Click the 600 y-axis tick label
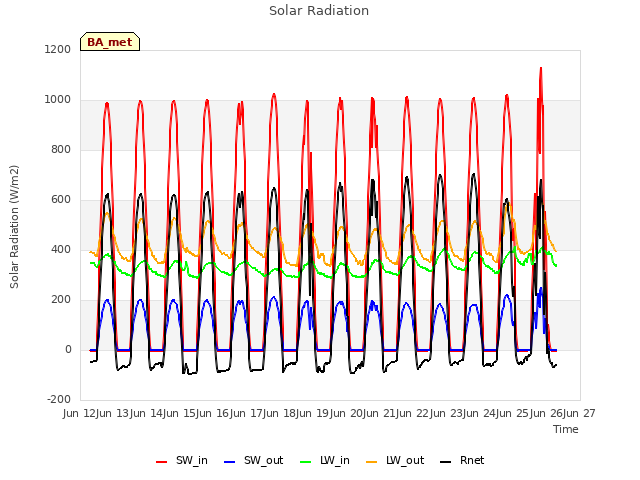This screenshot has width=640, height=480. 61,200
